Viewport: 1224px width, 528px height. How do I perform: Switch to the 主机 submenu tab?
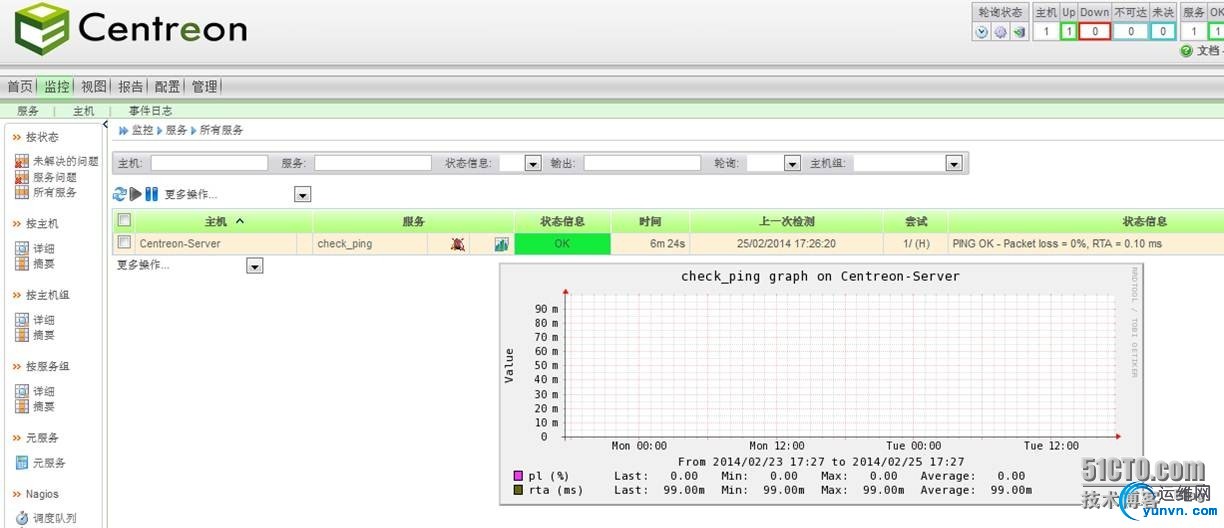pyautogui.click(x=84, y=111)
